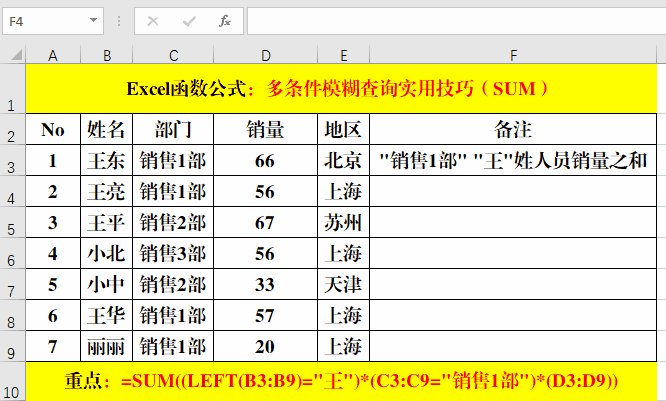666x401 pixels.
Task: Click the region cell '天津'
Action: pos(344,284)
